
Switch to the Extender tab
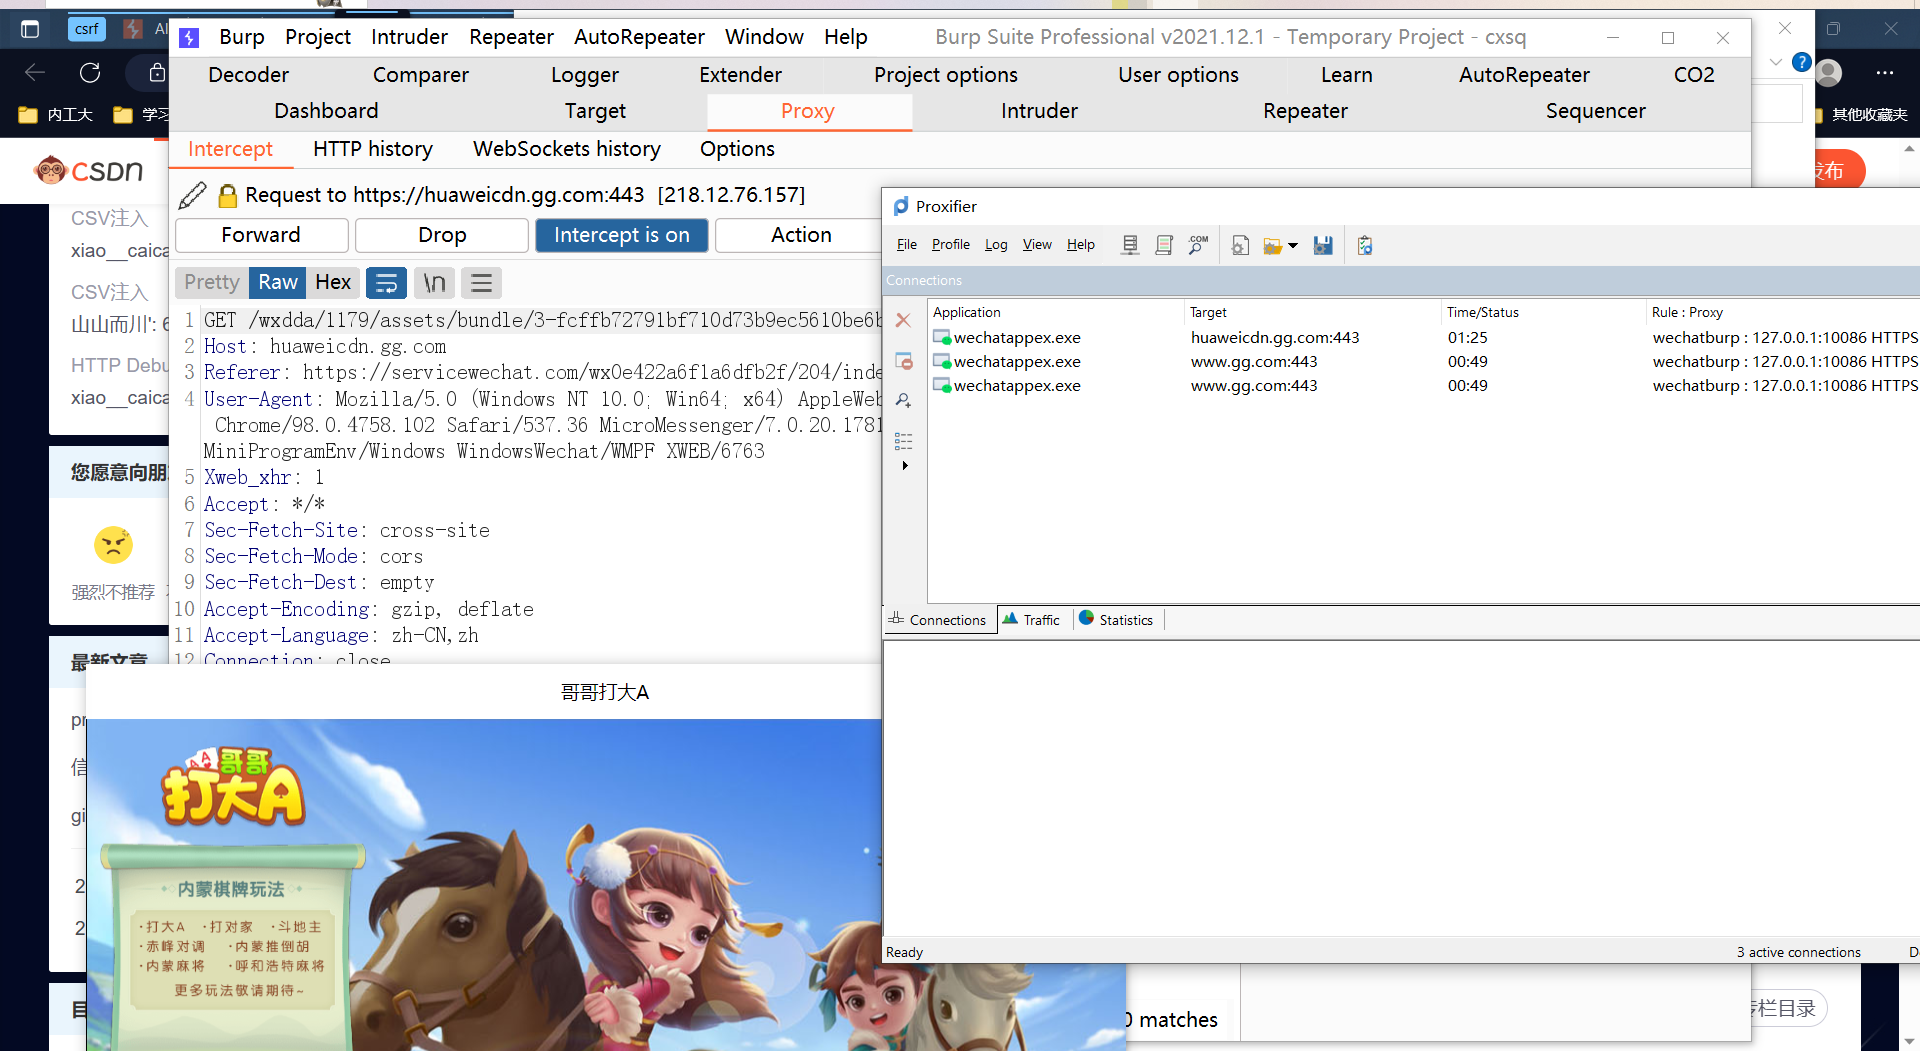(x=740, y=75)
